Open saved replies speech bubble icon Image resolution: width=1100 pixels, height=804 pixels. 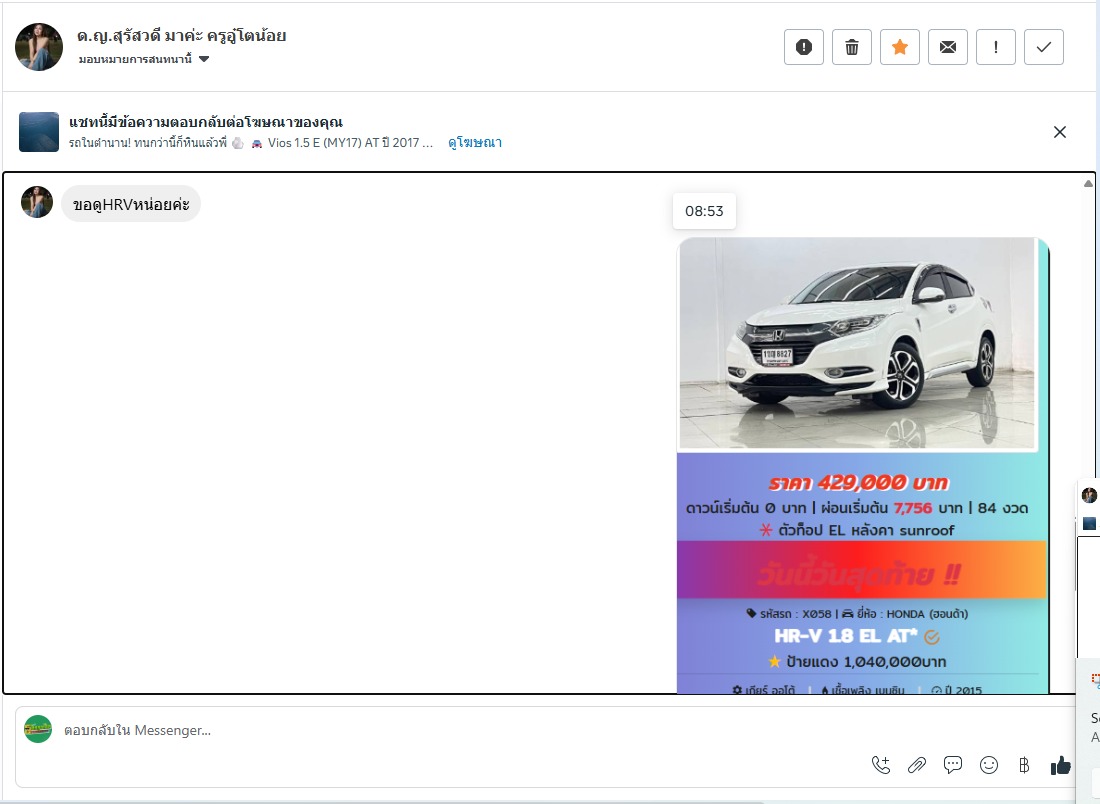point(953,765)
